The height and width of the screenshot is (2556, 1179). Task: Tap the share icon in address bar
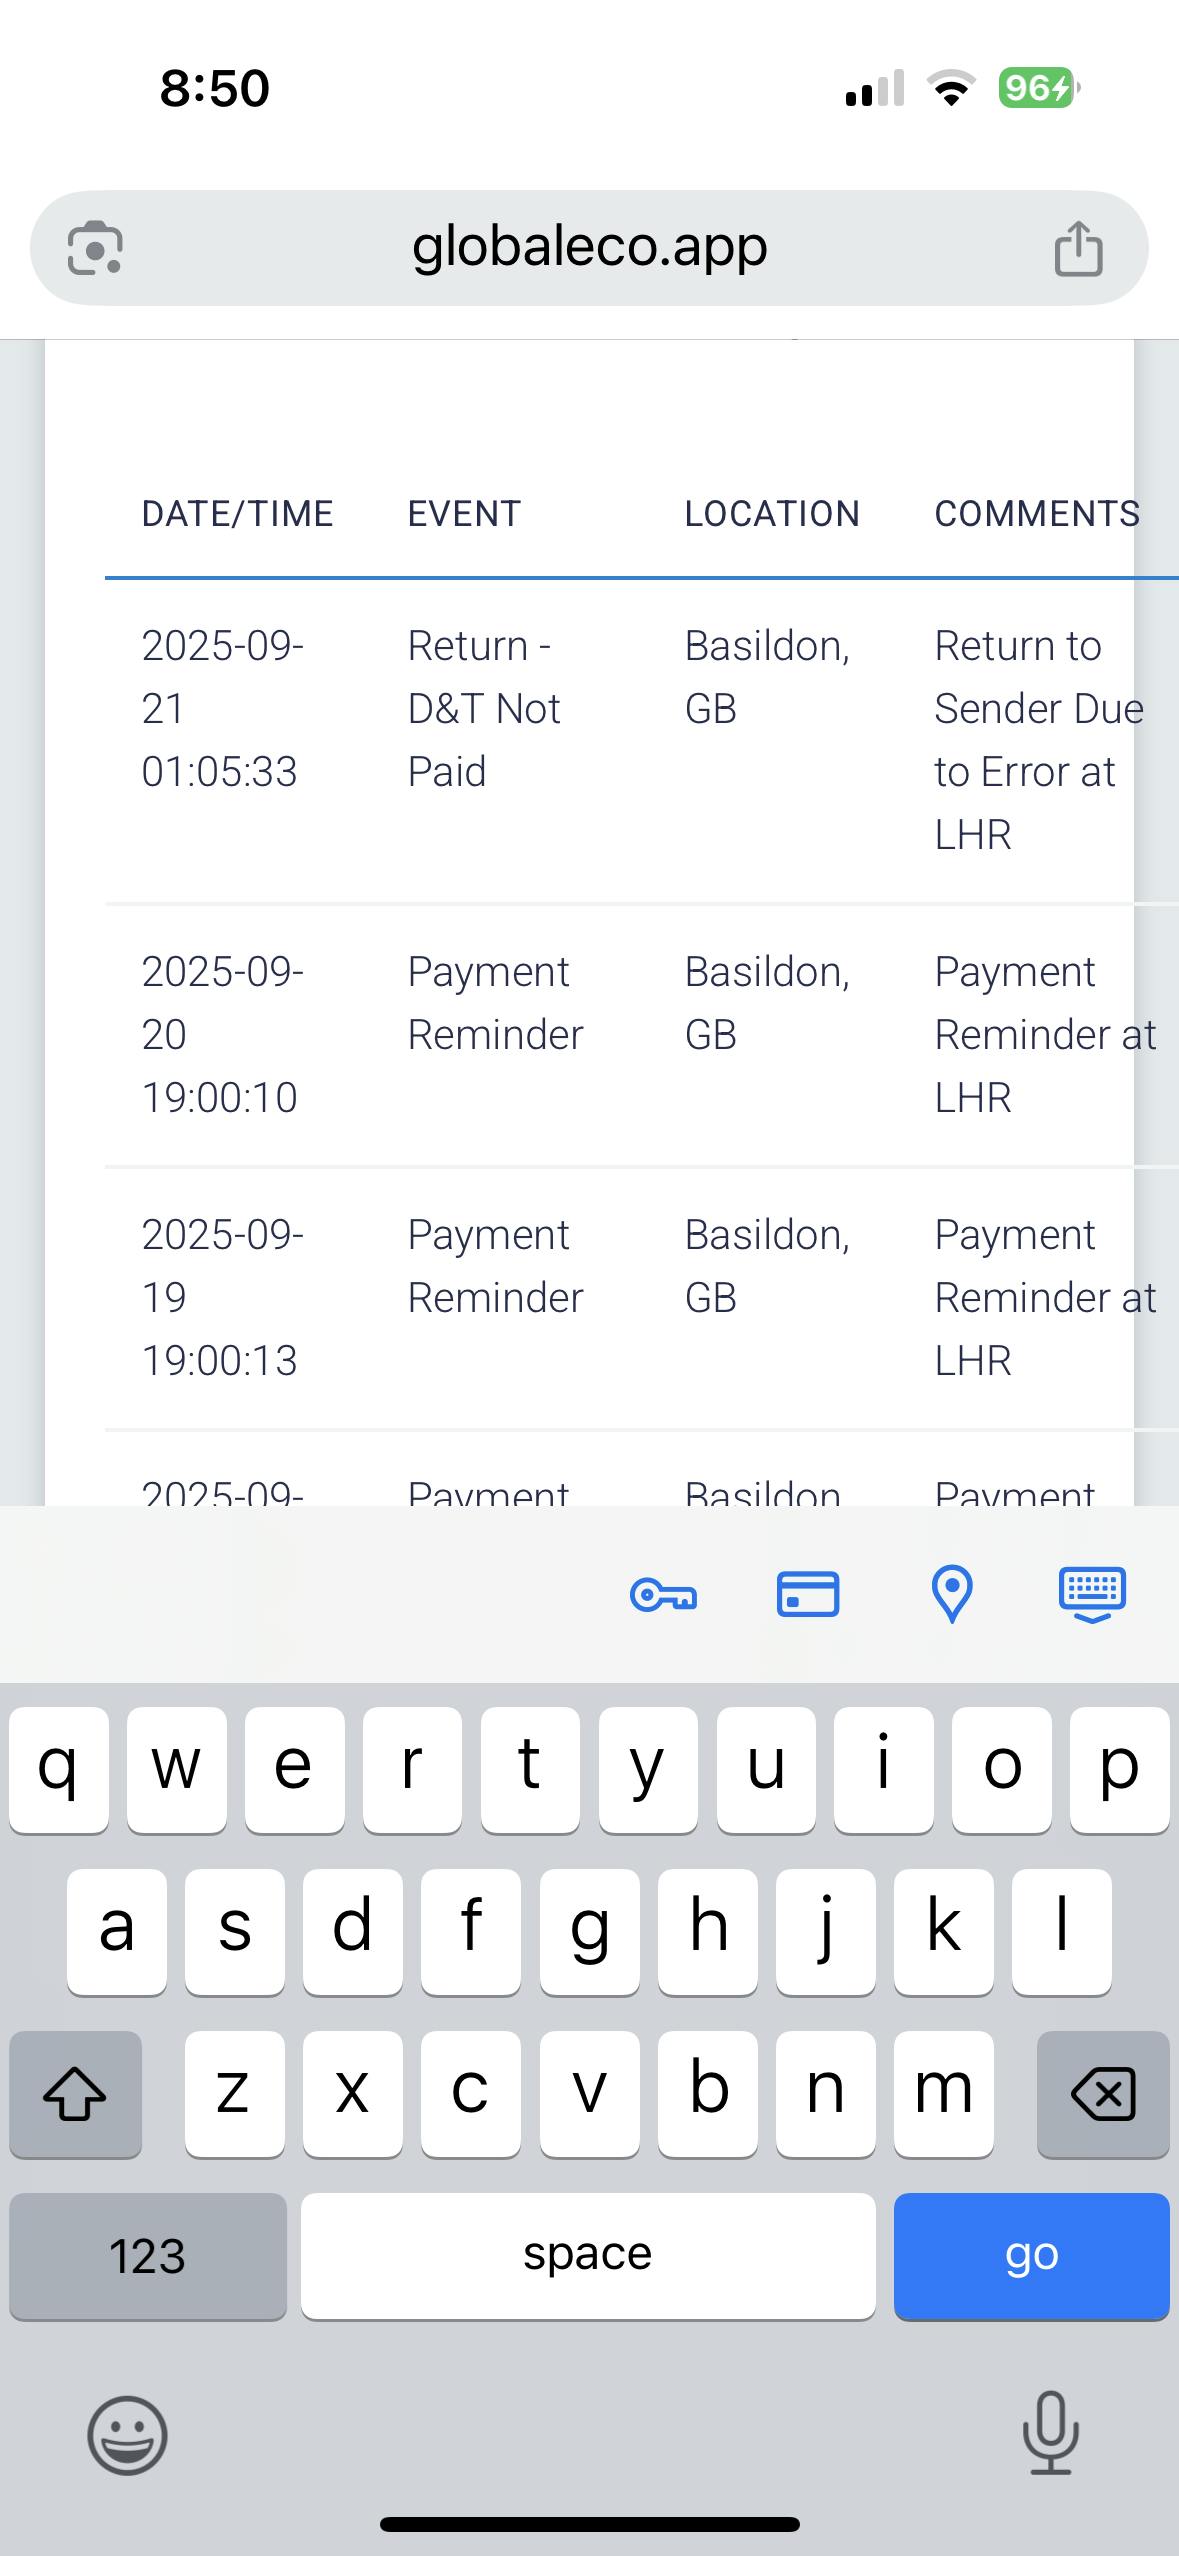(x=1078, y=248)
